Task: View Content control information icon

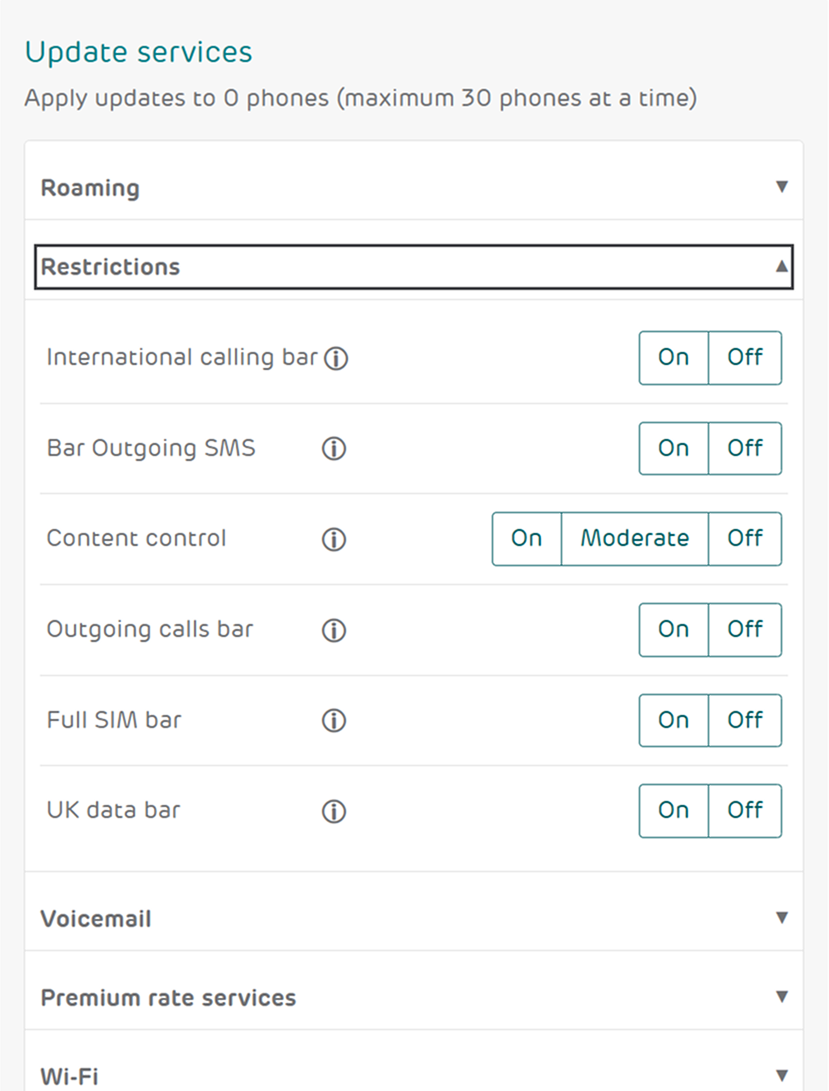Action: click(333, 539)
